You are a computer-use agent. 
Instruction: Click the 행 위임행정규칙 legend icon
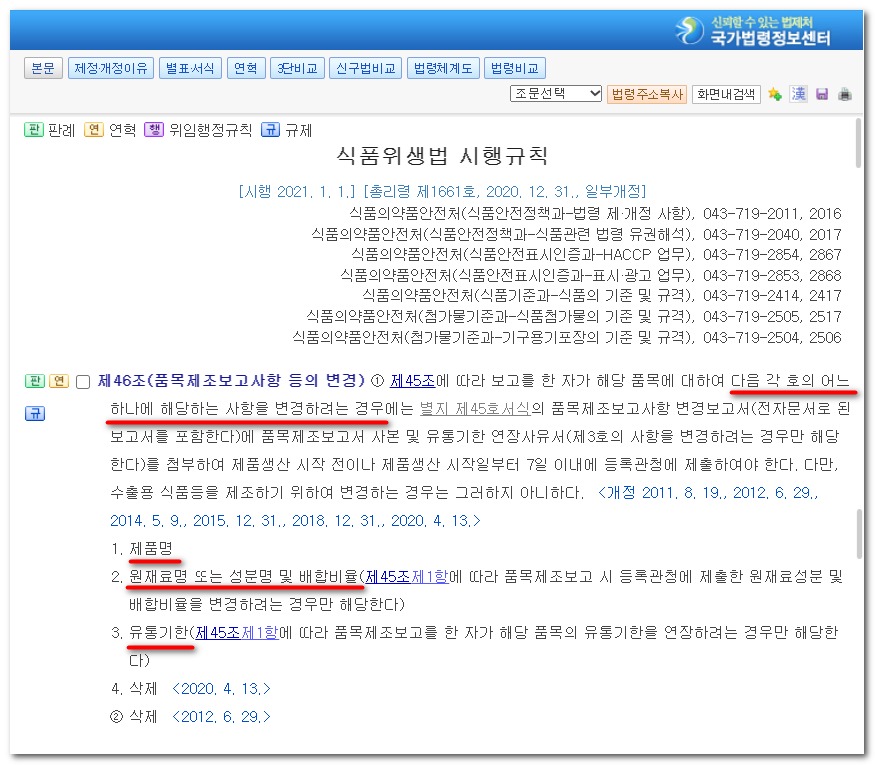point(154,130)
